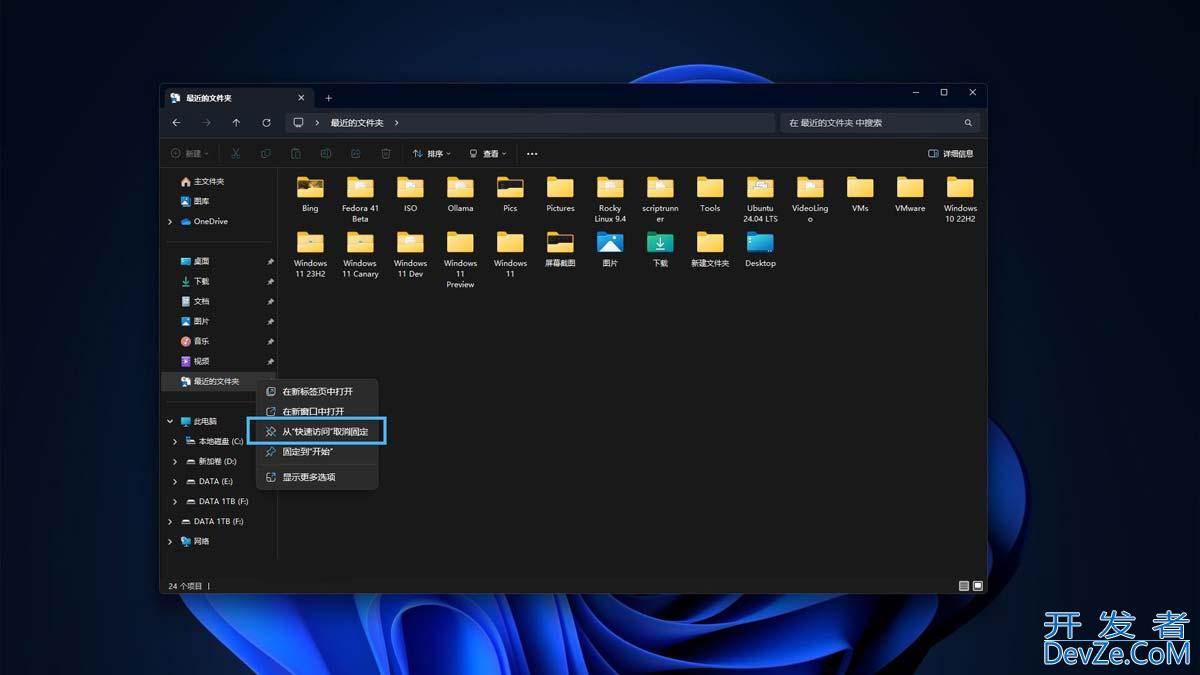Image resolution: width=1200 pixels, height=675 pixels.
Task: Click the magnifier icon in search box
Action: tap(968, 123)
